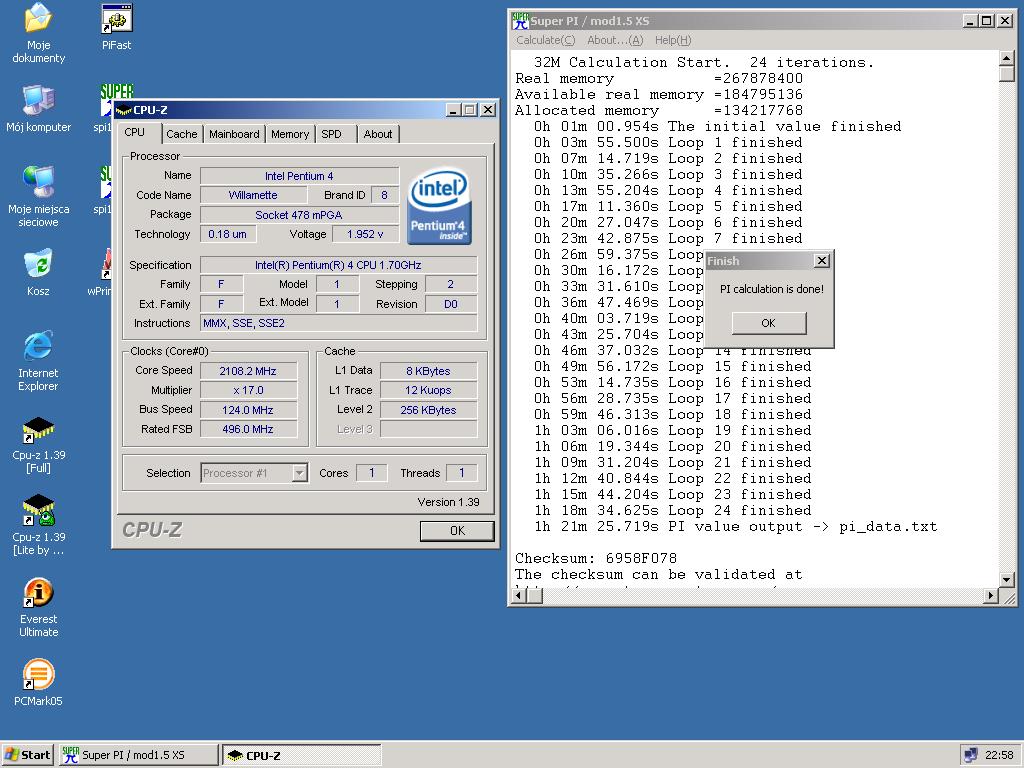This screenshot has width=1024, height=768.
Task: Switch to the Mainboard tab in CPU-Z
Action: 234,134
